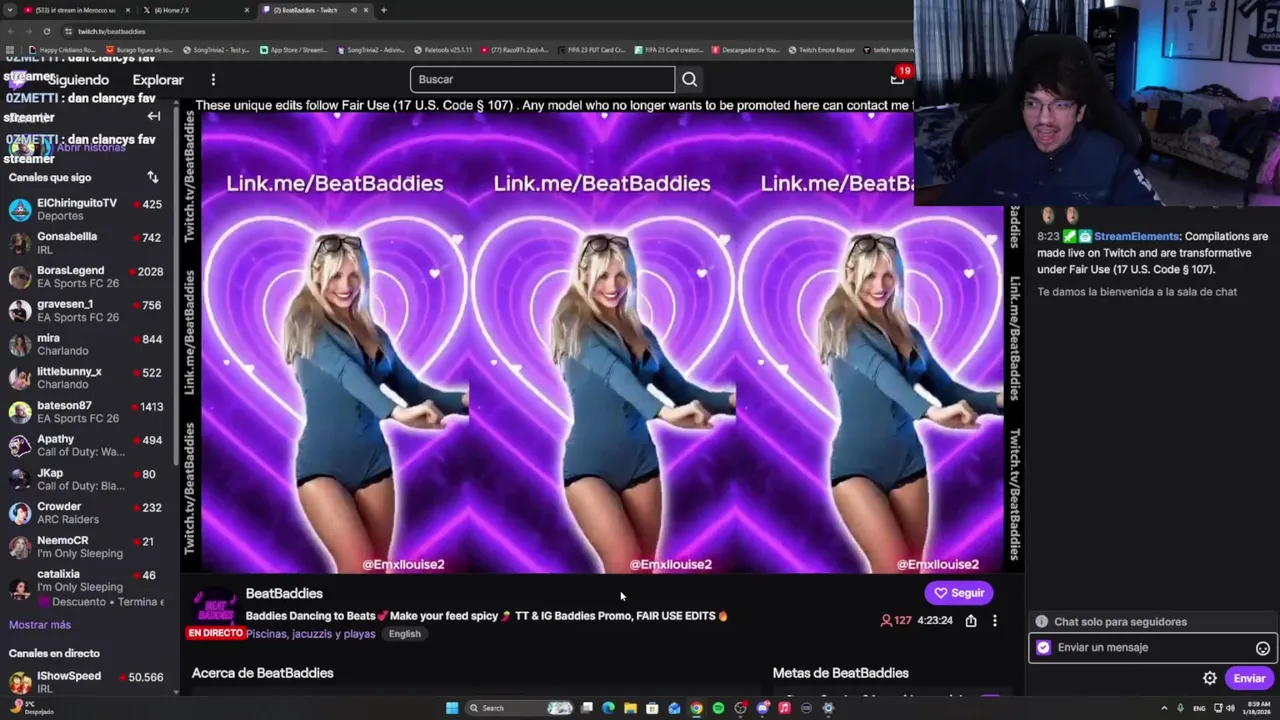This screenshot has height=720, width=1280.
Task: Click the ENG language indicator in tray
Action: [x=1200, y=708]
